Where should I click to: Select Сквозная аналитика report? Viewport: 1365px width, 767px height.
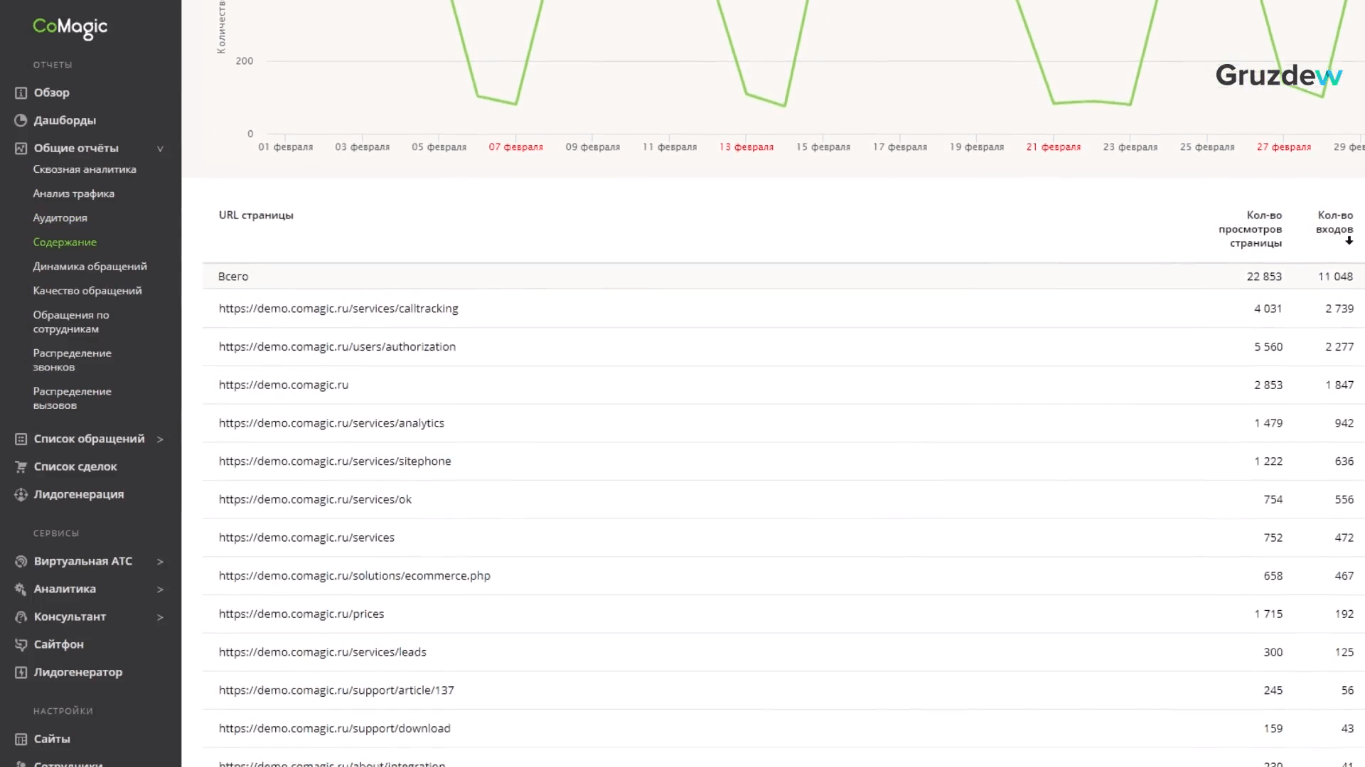point(84,170)
